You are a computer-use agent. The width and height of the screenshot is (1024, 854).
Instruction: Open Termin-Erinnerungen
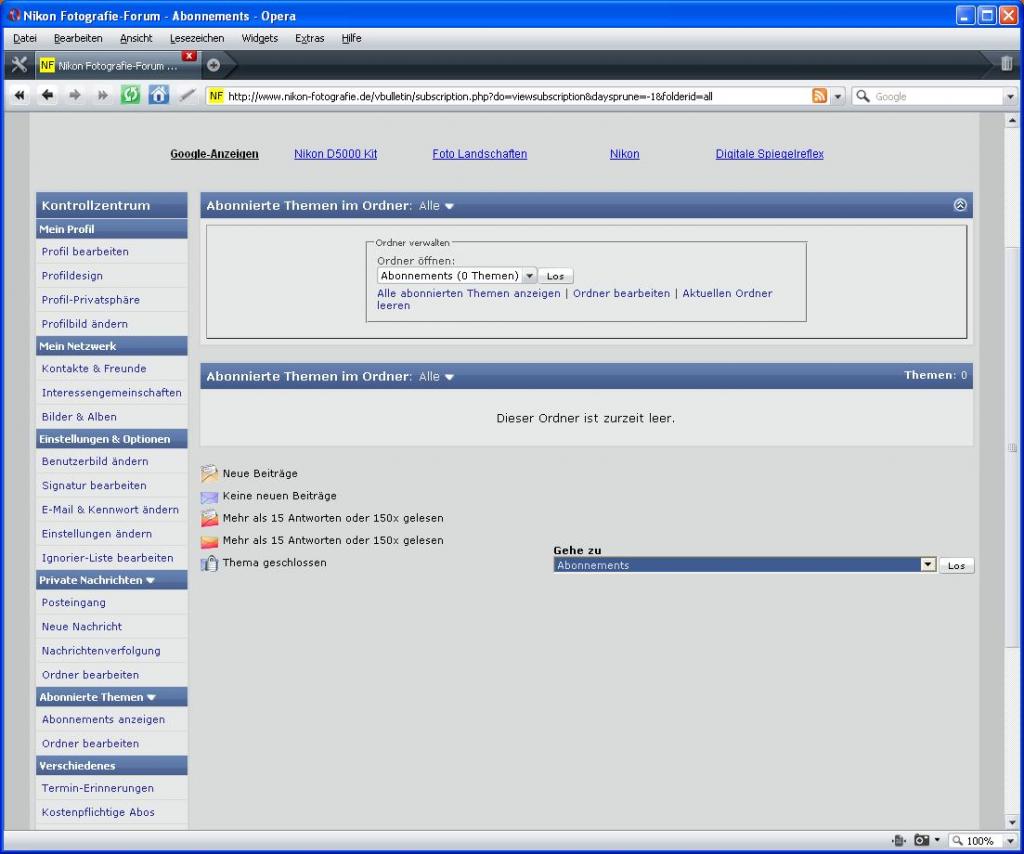[x=97, y=788]
